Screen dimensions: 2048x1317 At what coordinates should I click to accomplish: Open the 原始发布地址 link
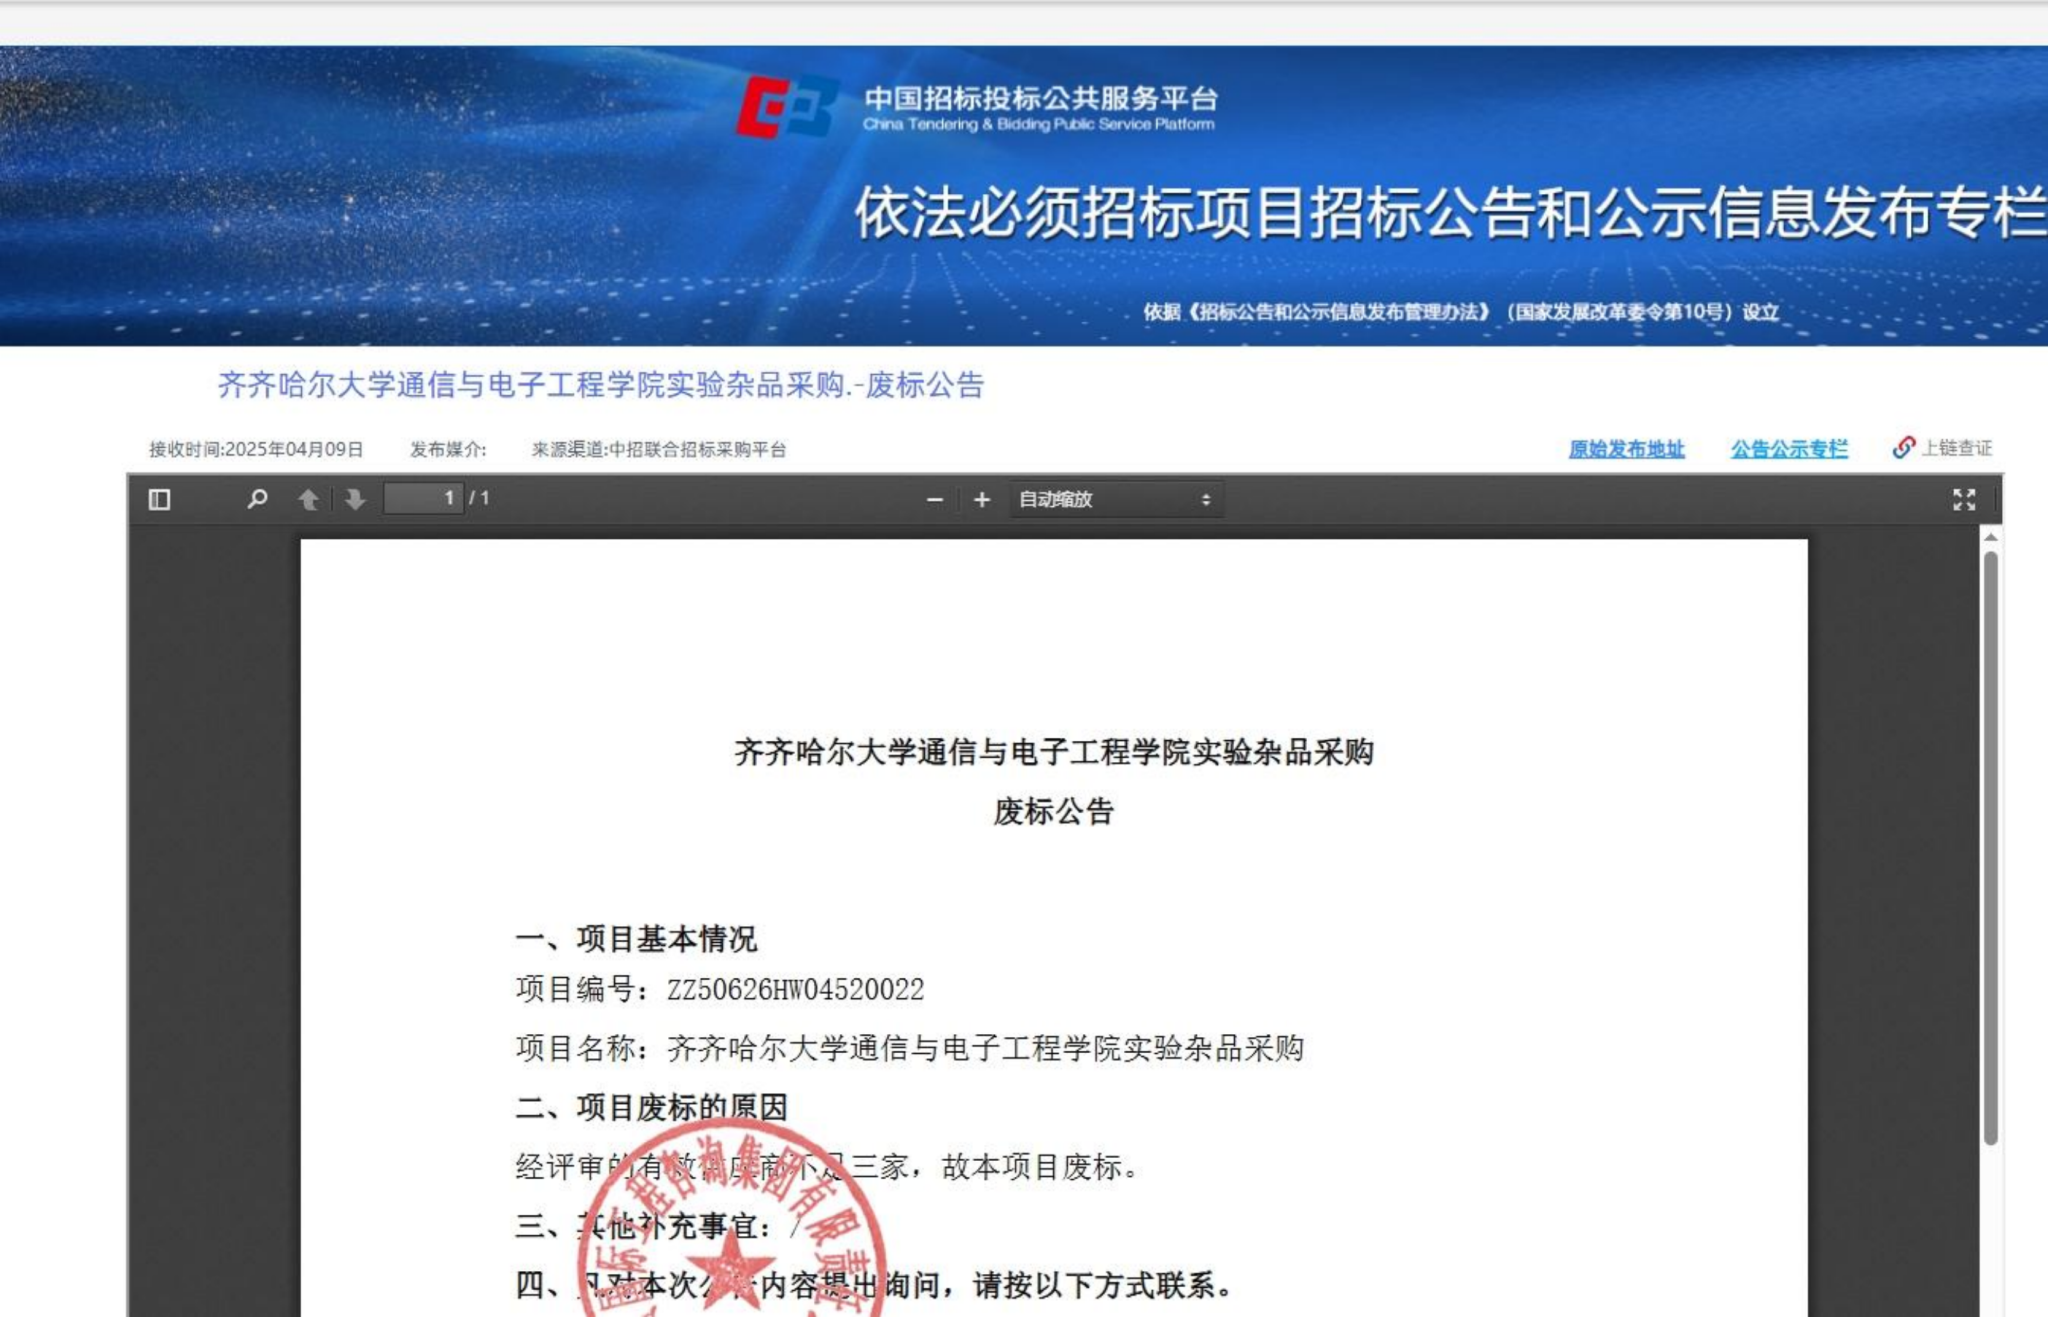click(1626, 449)
